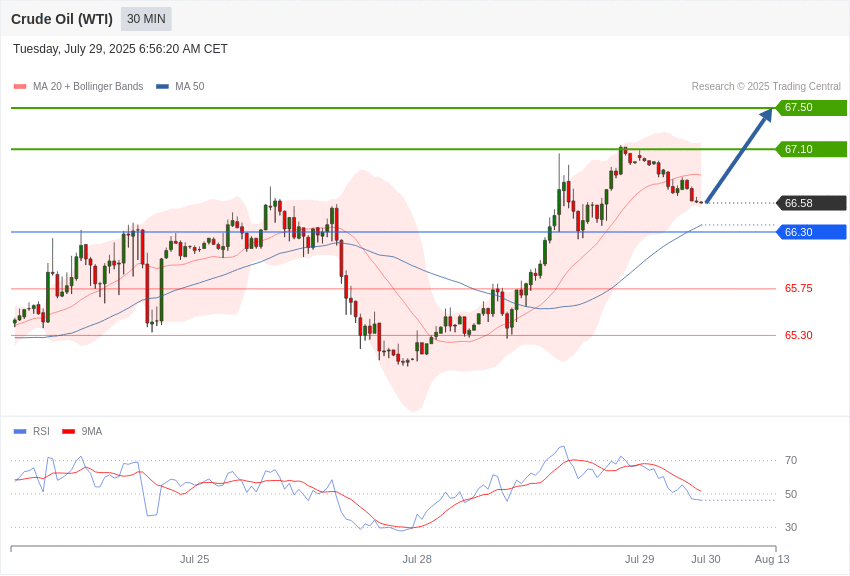Click the blue RSI legend swatch
The image size is (850, 576).
20,431
